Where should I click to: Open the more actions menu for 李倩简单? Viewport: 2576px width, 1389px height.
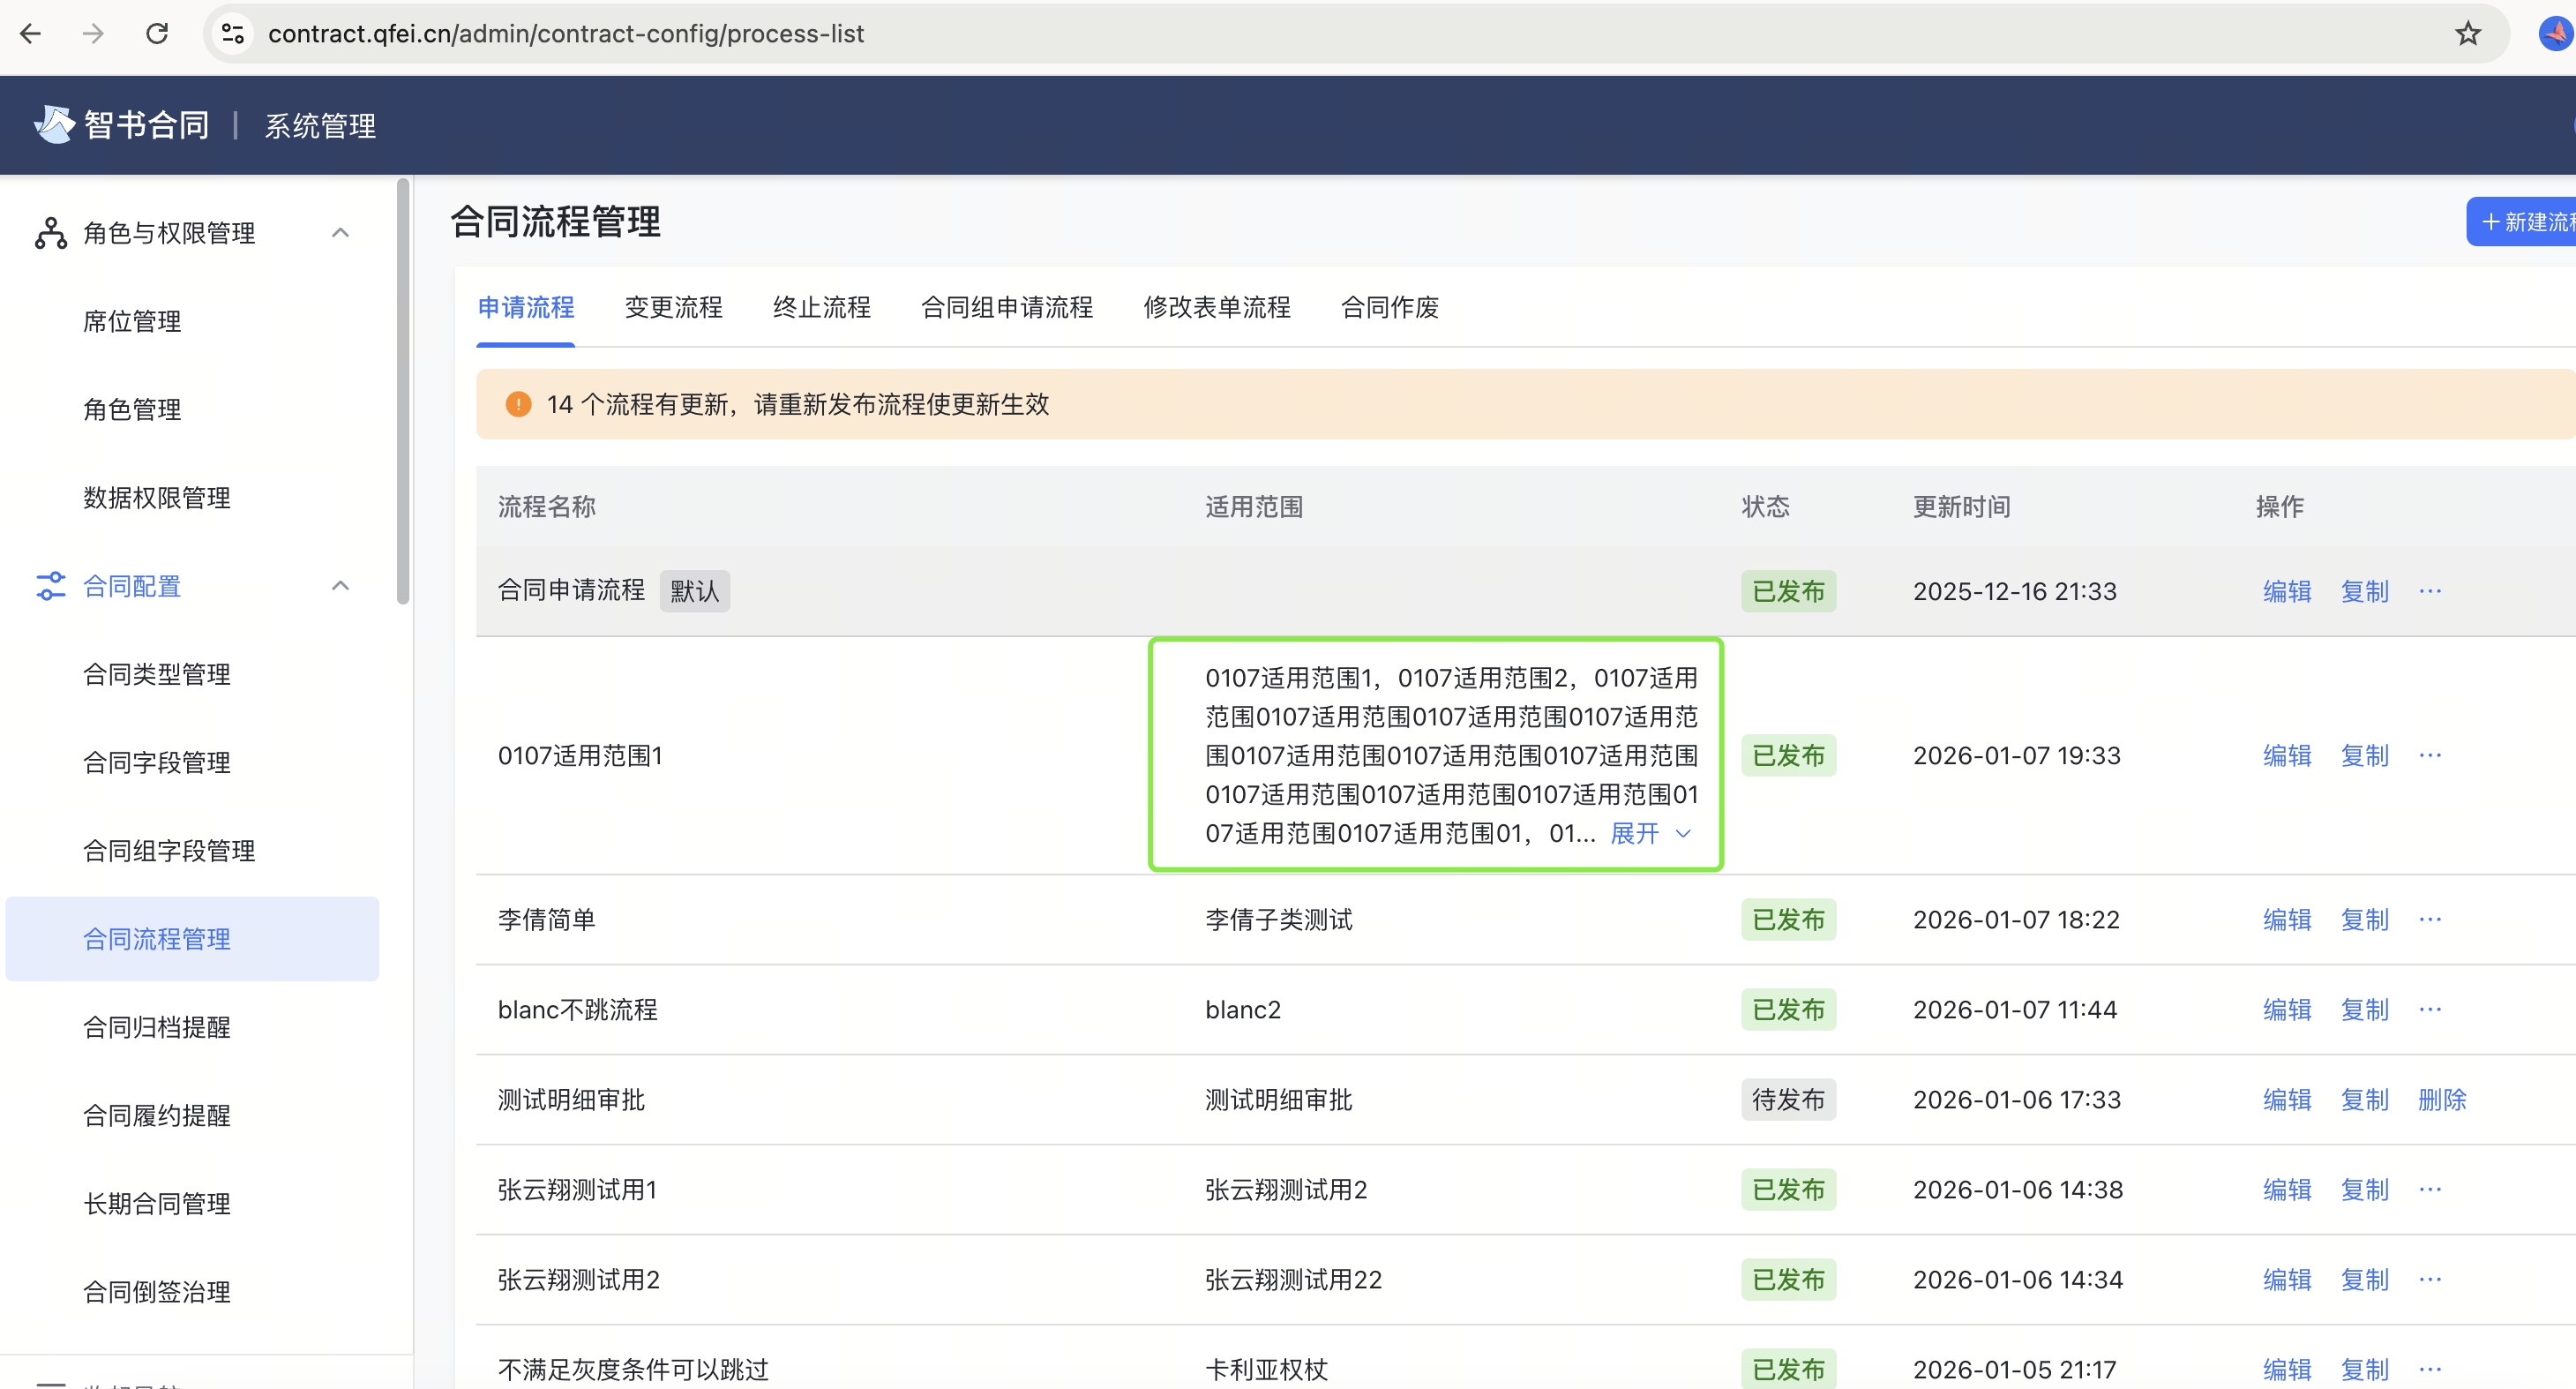pyautogui.click(x=2430, y=919)
